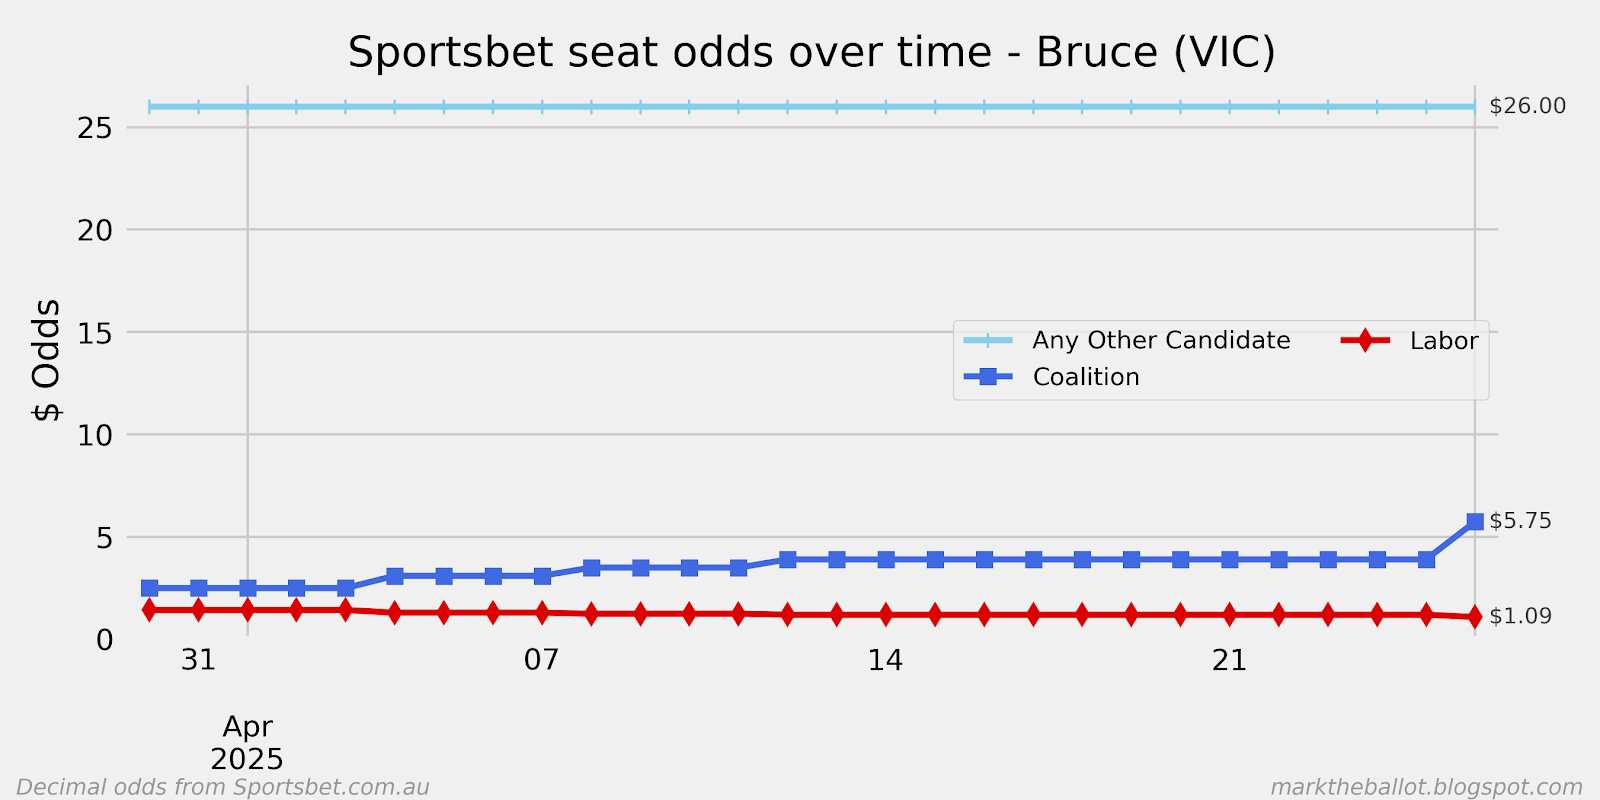
Task: Click the $5.75 end label
Action: [x=1520, y=521]
